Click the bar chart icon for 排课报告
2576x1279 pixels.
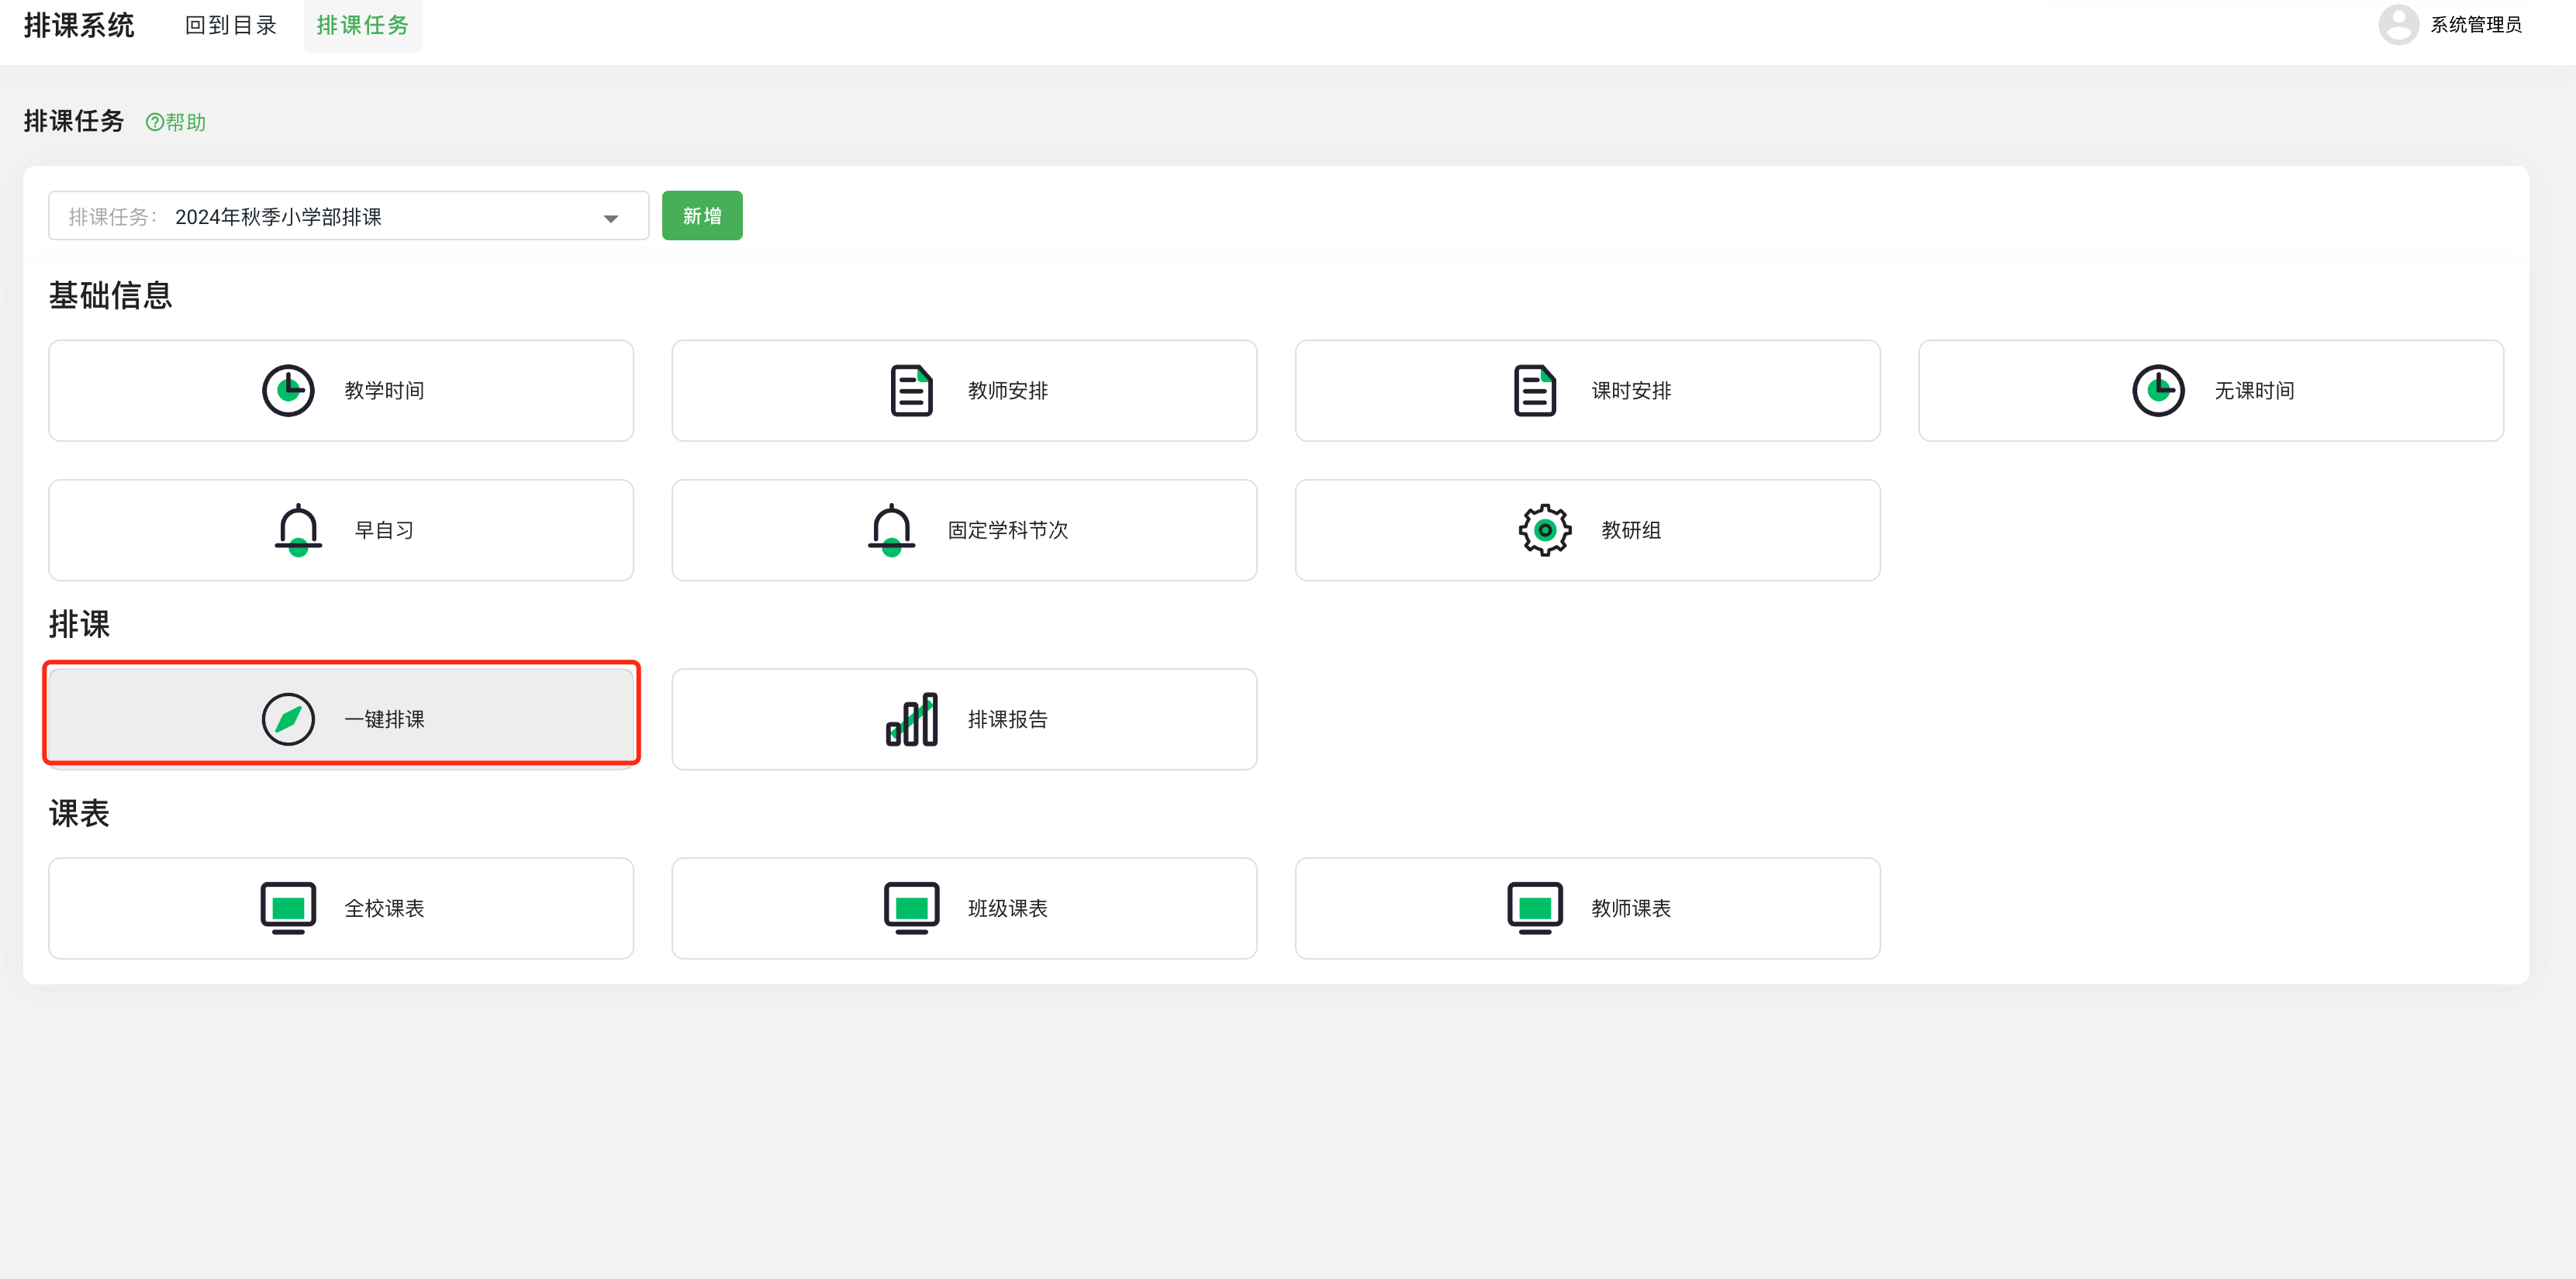(911, 719)
